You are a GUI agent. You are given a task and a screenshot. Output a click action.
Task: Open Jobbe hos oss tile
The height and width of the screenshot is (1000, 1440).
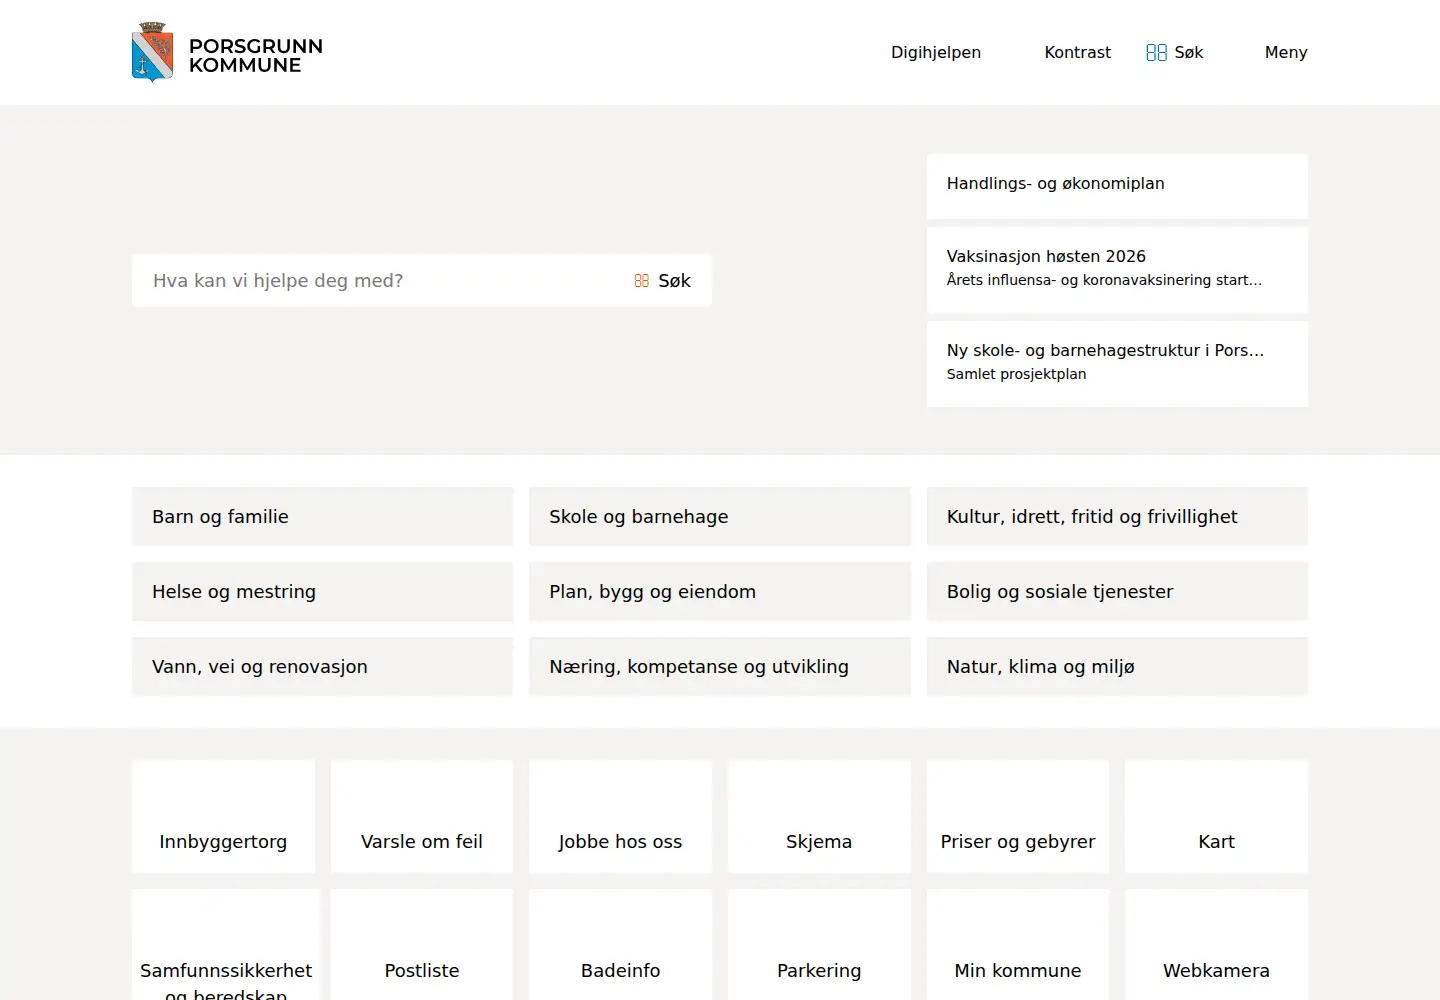tap(620, 817)
